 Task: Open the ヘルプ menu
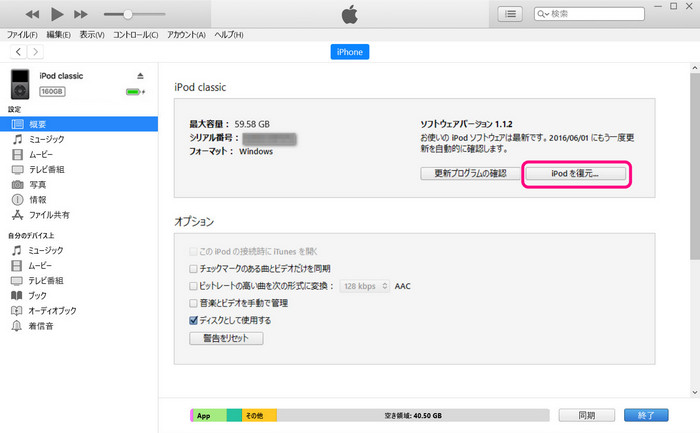click(x=229, y=35)
